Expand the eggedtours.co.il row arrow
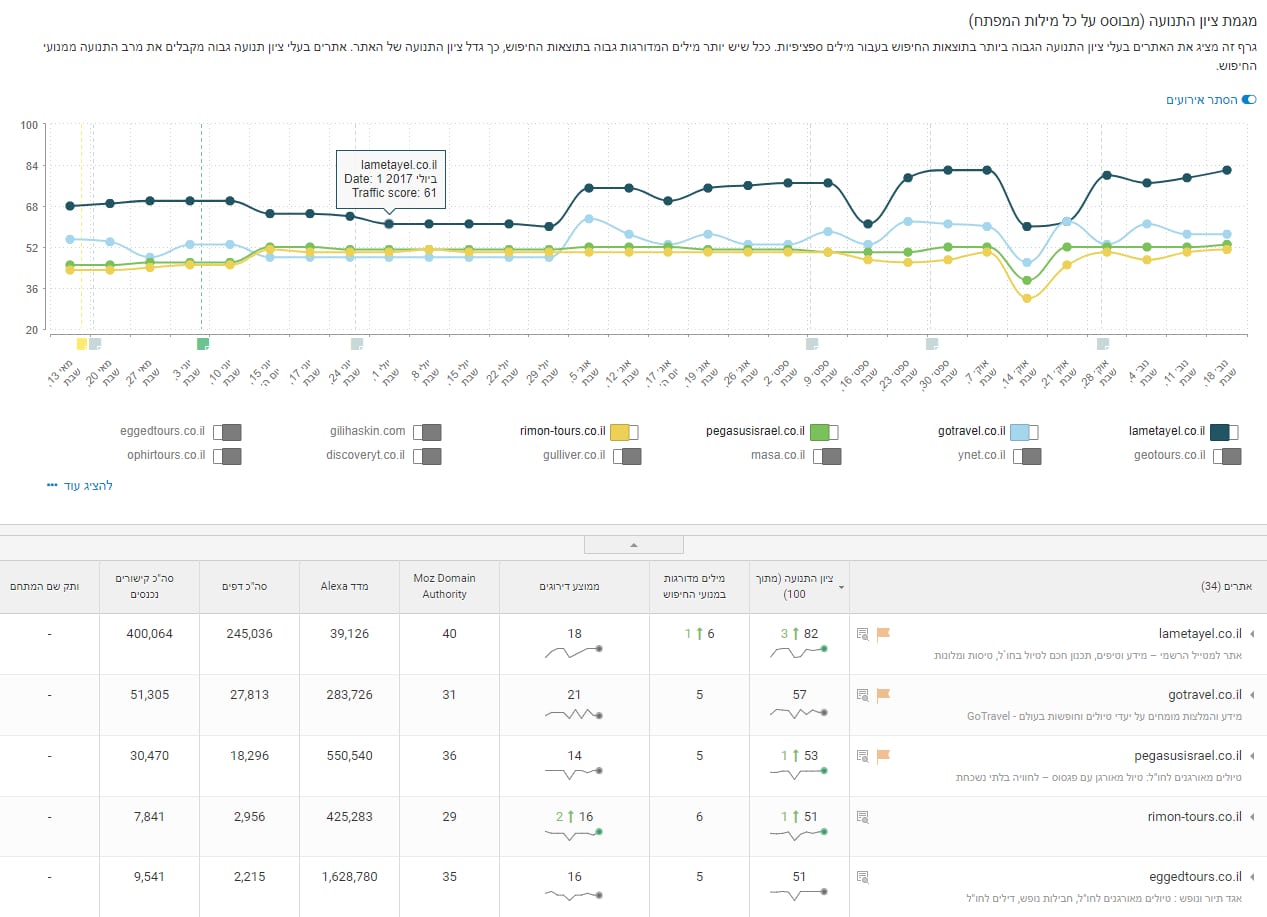The width and height of the screenshot is (1267, 917). click(x=1253, y=878)
